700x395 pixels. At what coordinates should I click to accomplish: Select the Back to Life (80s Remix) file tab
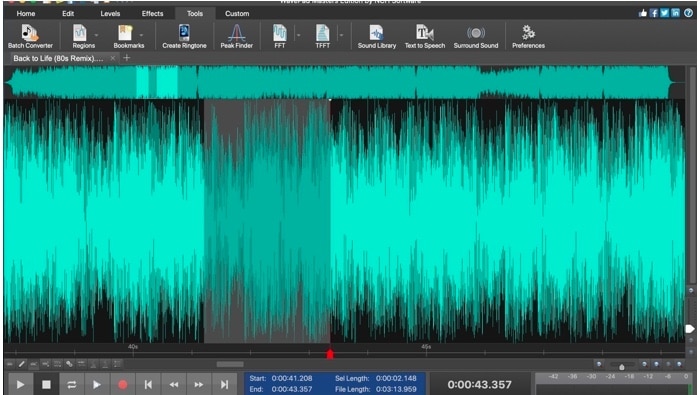[x=58, y=58]
